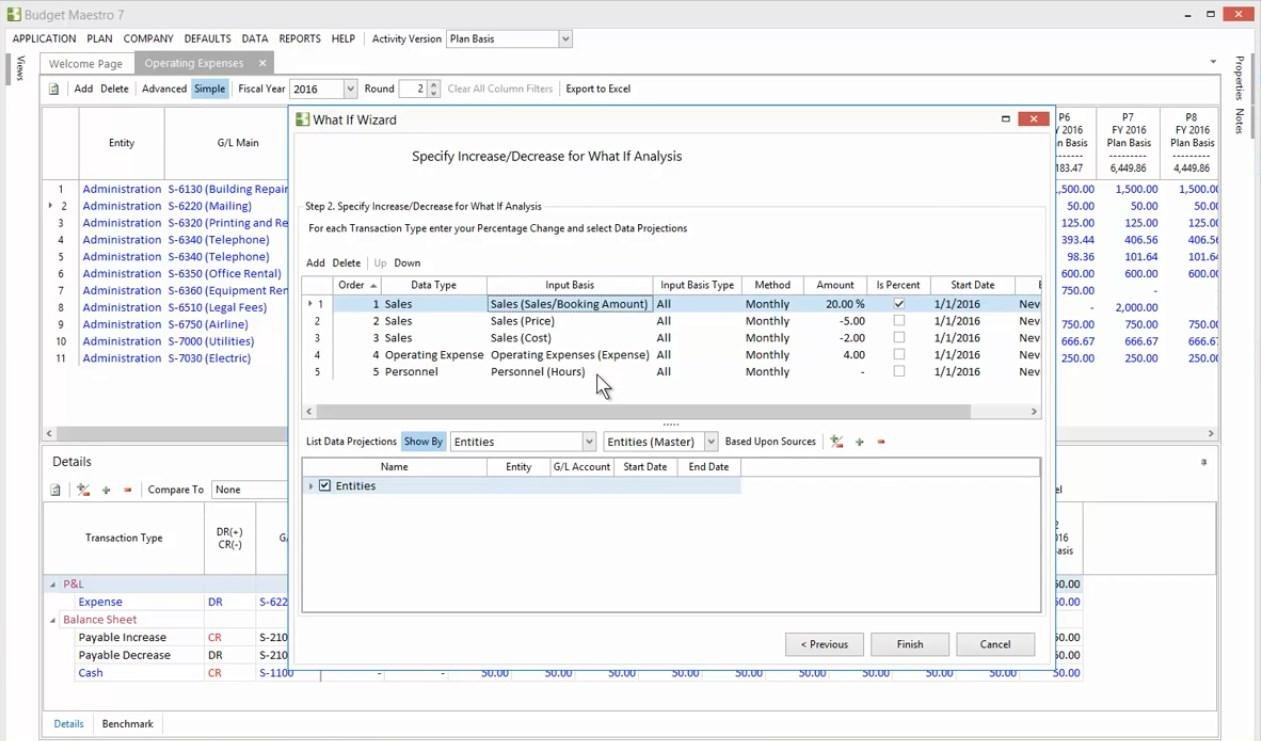Click Delete in the wizard transaction list

click(346, 263)
